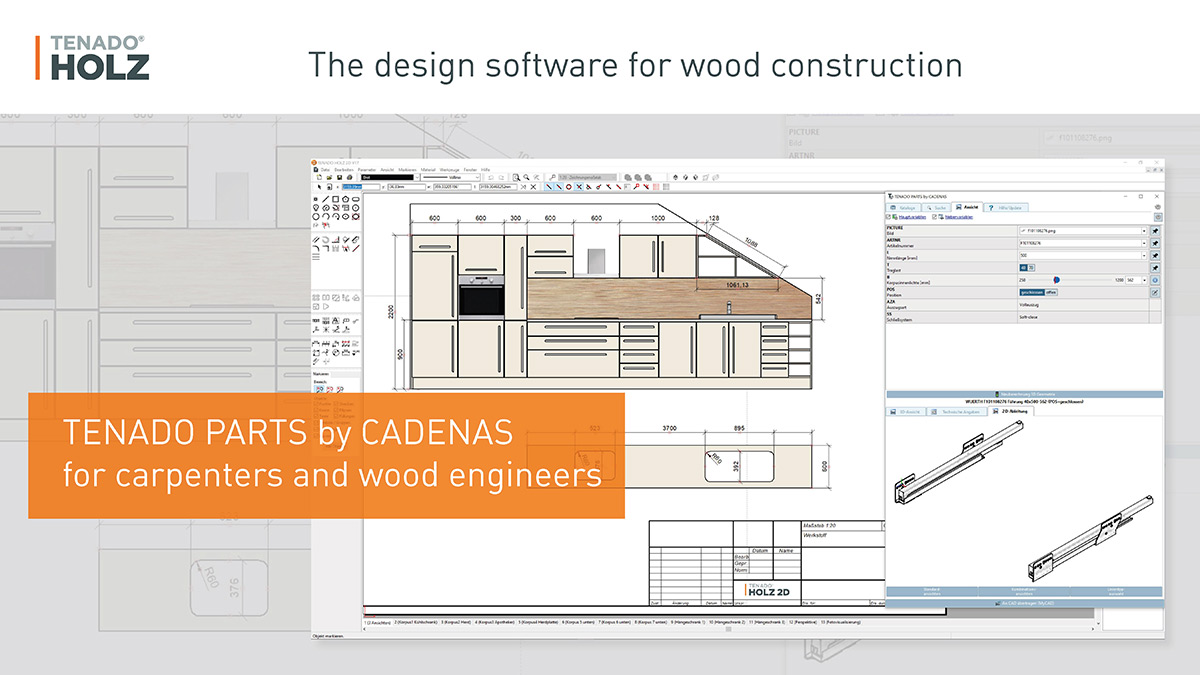The width and height of the screenshot is (1200, 675).
Task: Click the delete X icon beside coordinate fields
Action: [x=533, y=187]
